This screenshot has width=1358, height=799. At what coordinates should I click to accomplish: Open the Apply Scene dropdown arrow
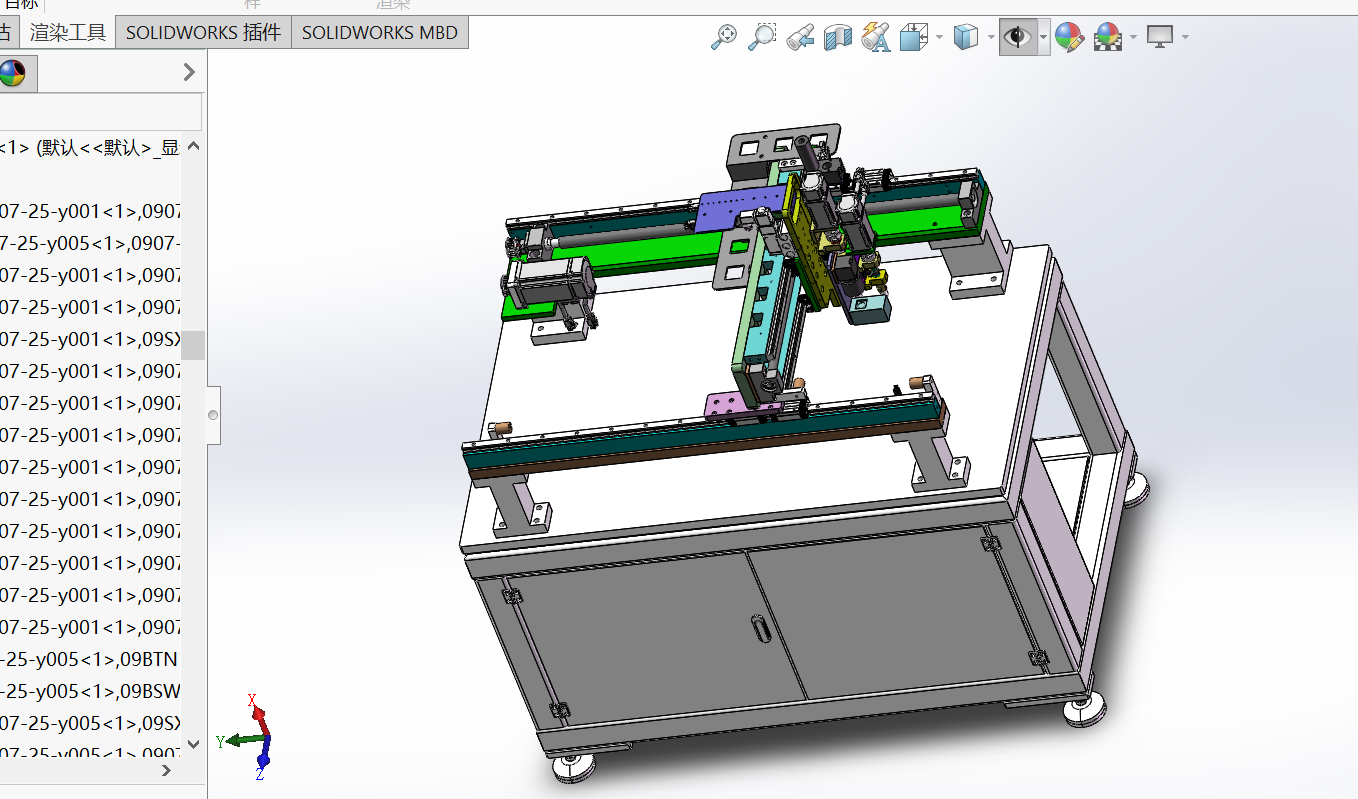pos(1133,38)
